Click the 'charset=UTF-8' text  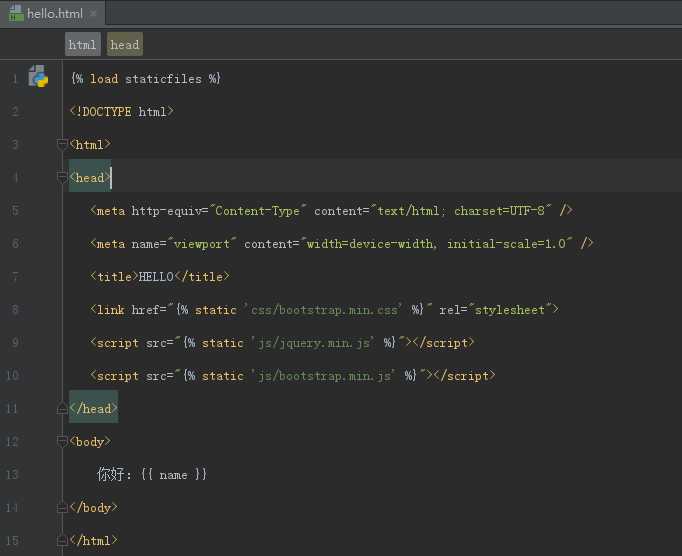pyautogui.click(x=499, y=211)
